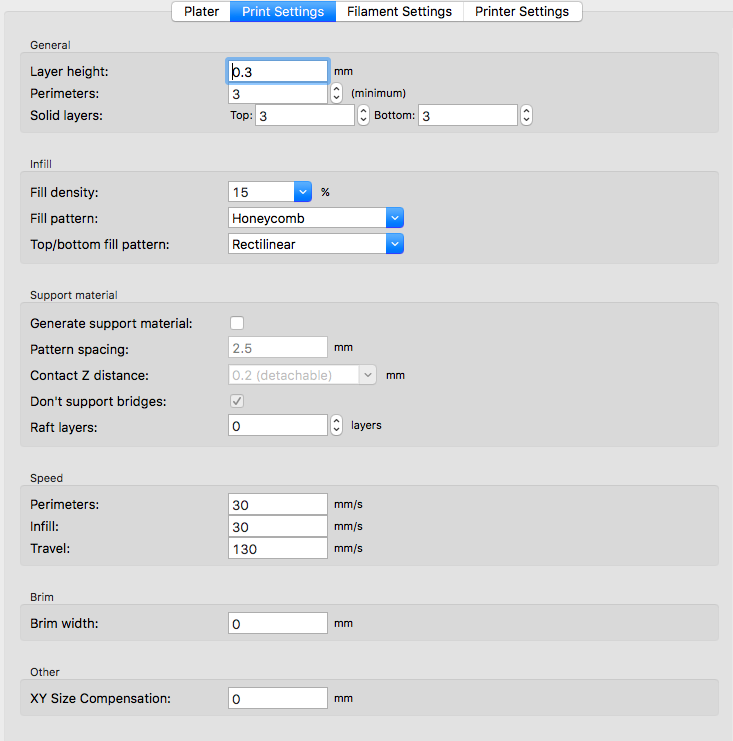
Task: Select the Print Settings tab
Action: point(282,12)
